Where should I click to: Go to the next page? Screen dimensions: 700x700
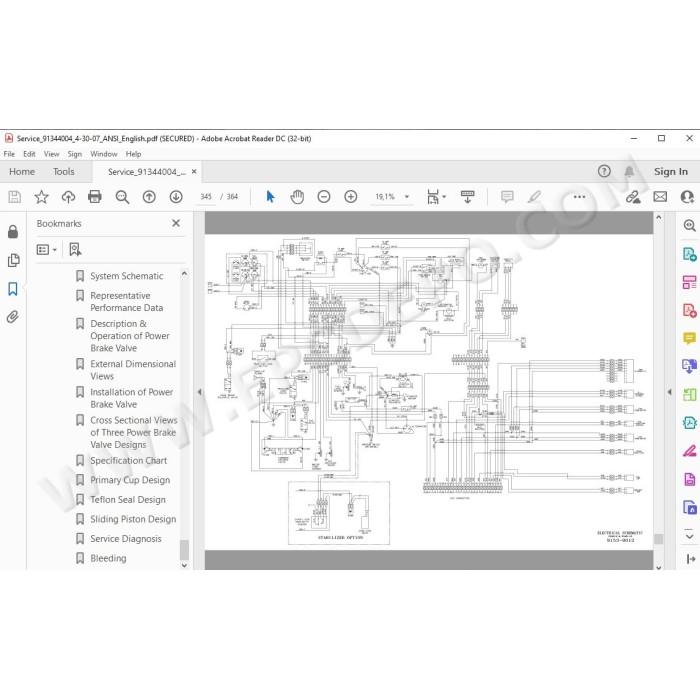(x=176, y=197)
